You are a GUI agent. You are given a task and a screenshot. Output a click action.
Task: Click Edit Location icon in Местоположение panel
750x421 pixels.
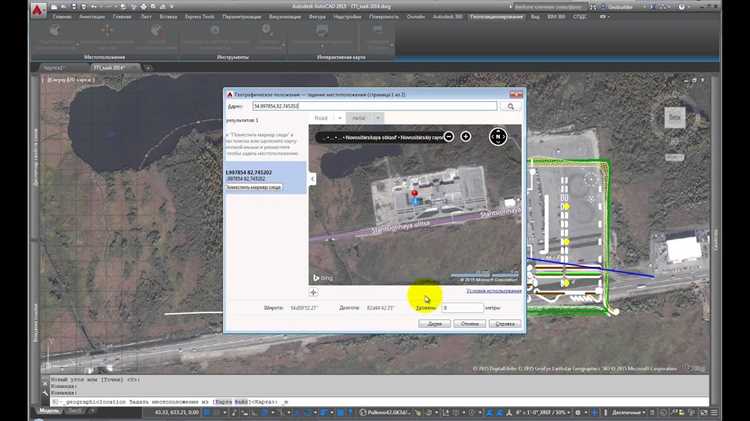coord(55,31)
